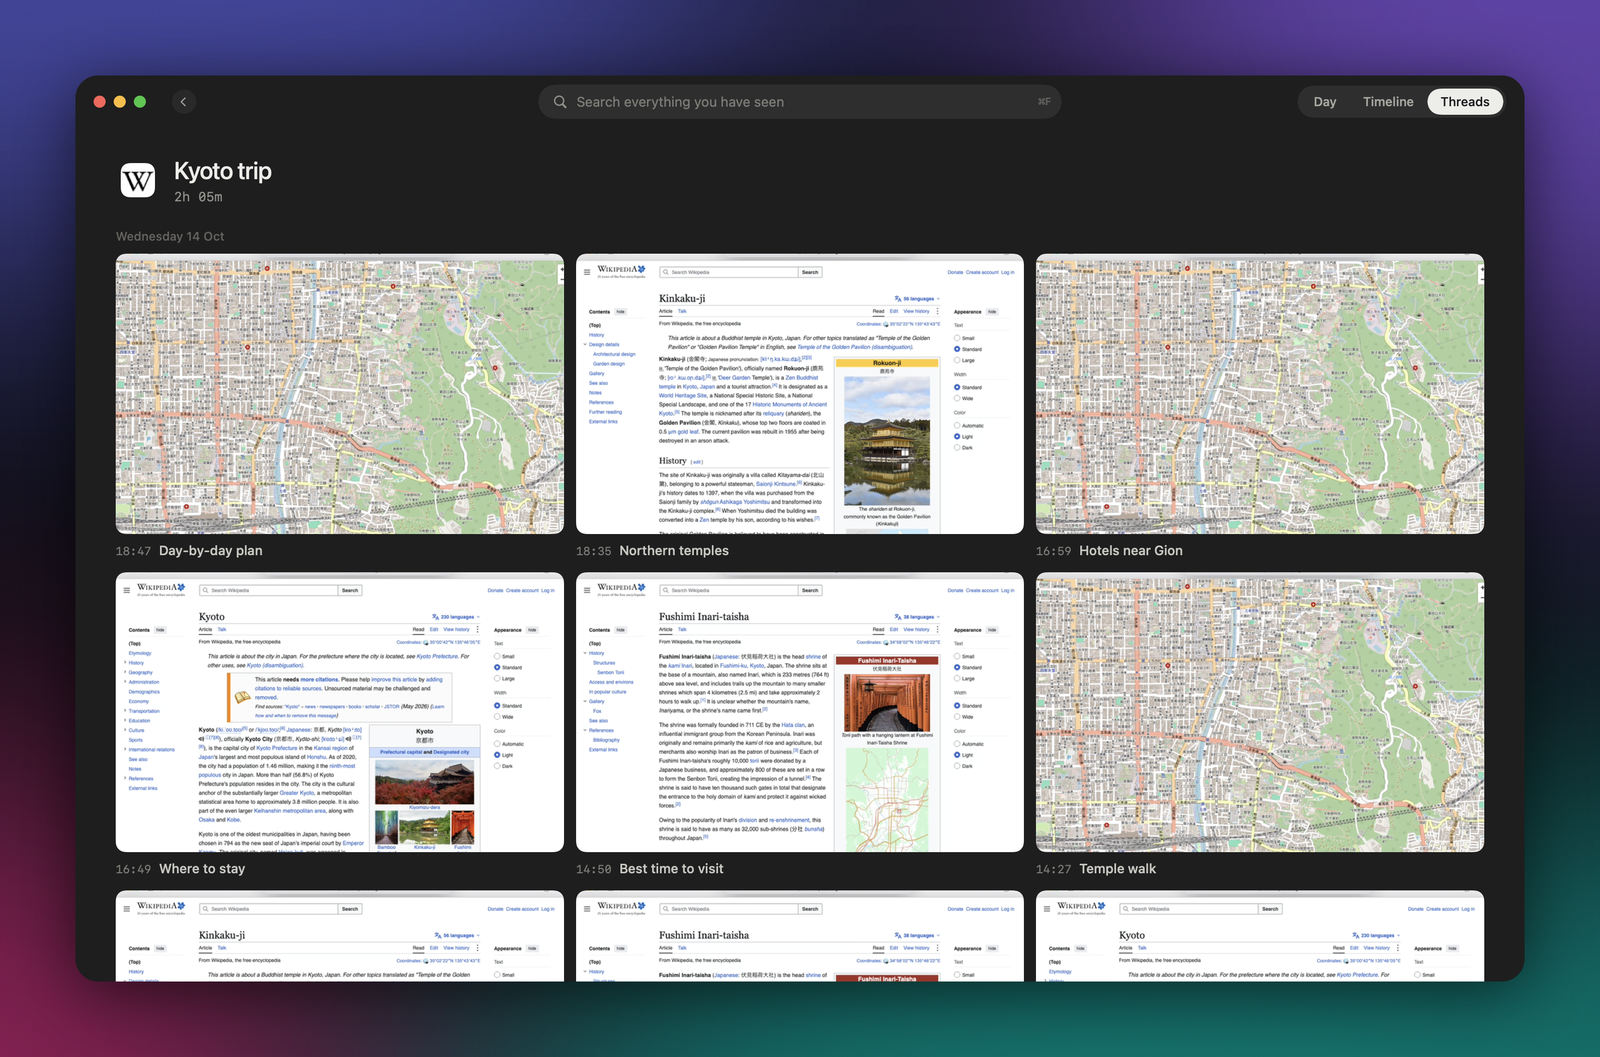Open the Temple walk map thumbnail
The image size is (1600, 1057).
1260,712
